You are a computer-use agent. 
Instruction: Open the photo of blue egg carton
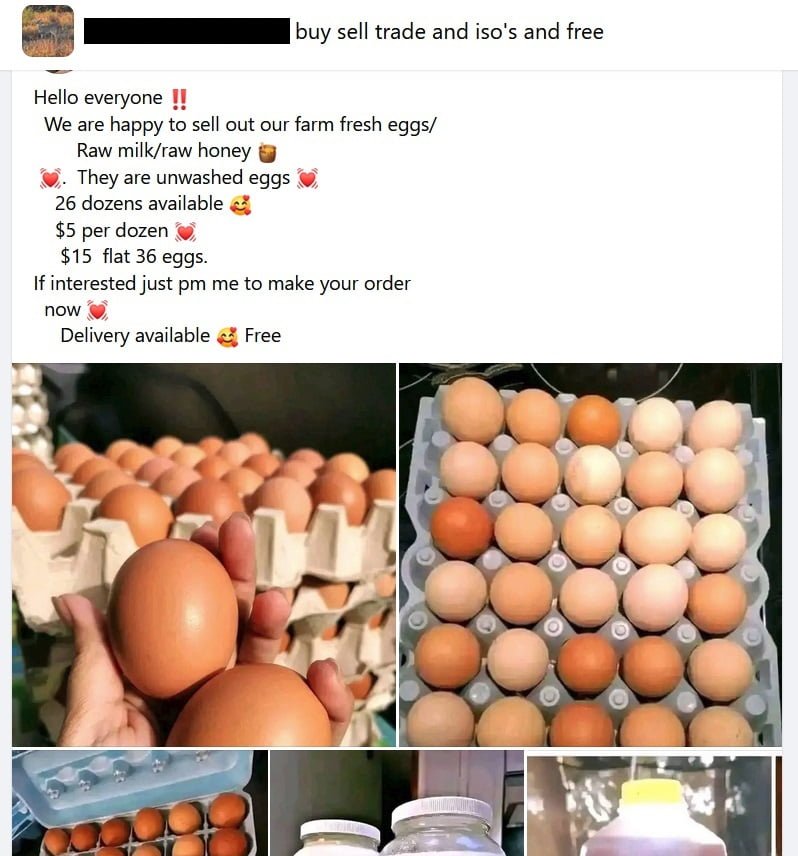click(140, 803)
